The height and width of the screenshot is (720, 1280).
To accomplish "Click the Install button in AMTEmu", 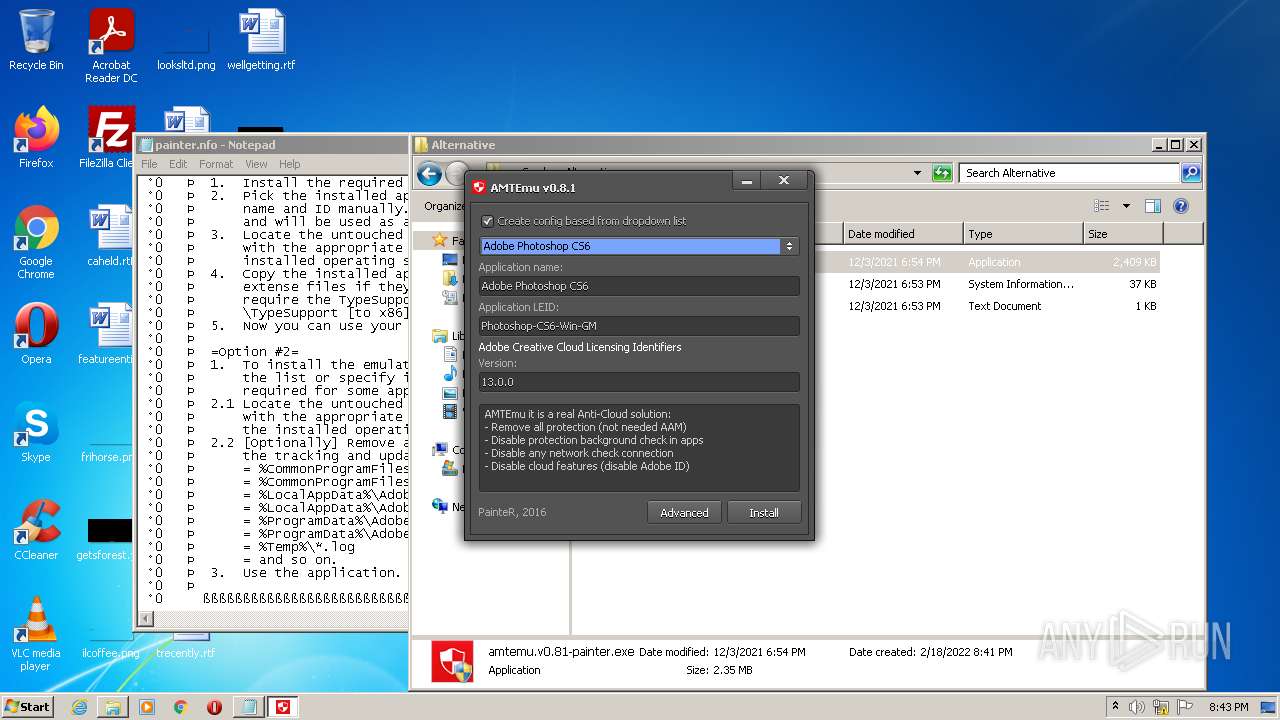I will coord(764,512).
